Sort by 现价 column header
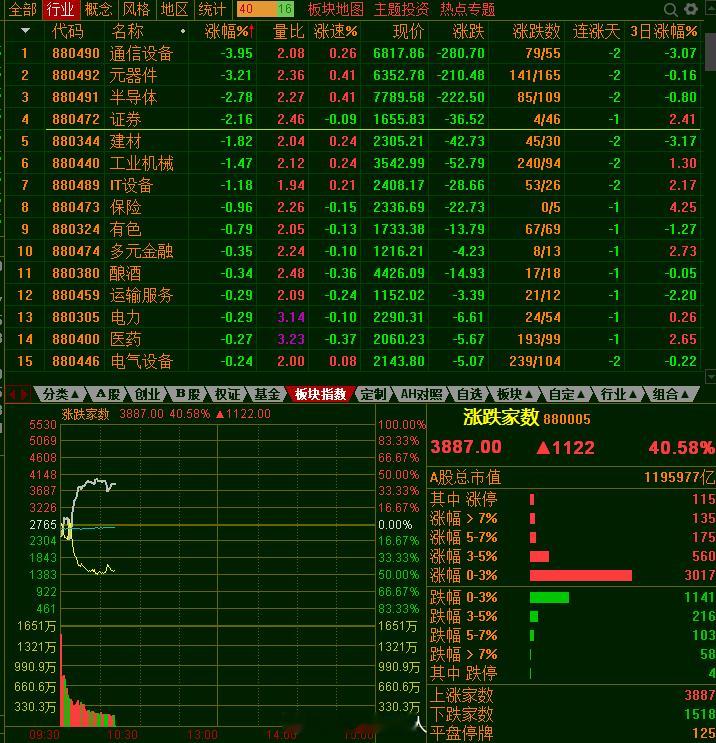716x743 pixels. tap(408, 32)
